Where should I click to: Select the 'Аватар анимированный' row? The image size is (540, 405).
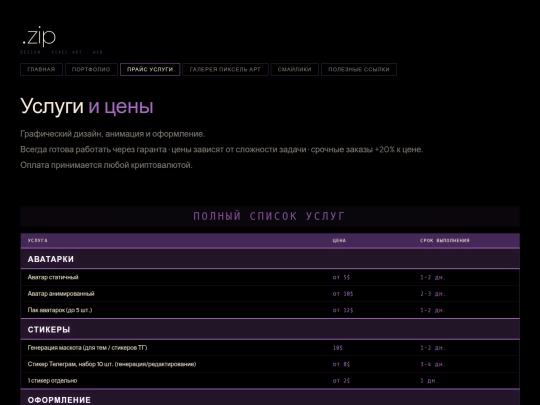(270, 294)
